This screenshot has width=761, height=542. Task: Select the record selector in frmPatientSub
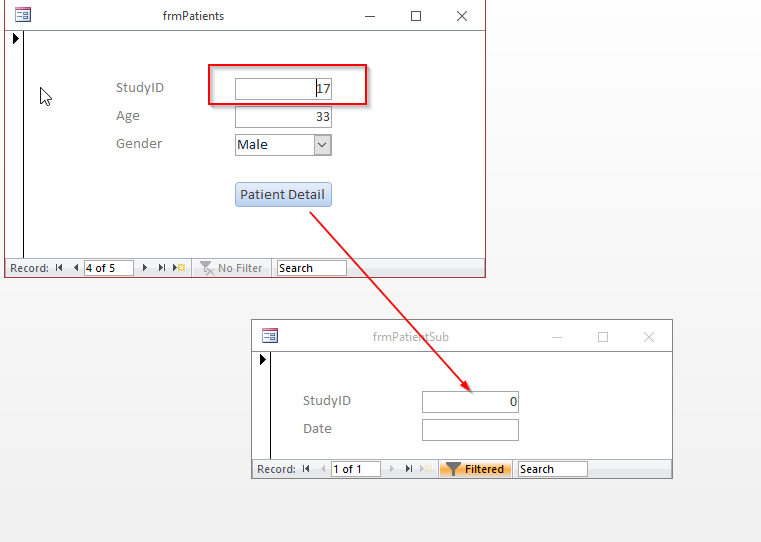click(261, 405)
